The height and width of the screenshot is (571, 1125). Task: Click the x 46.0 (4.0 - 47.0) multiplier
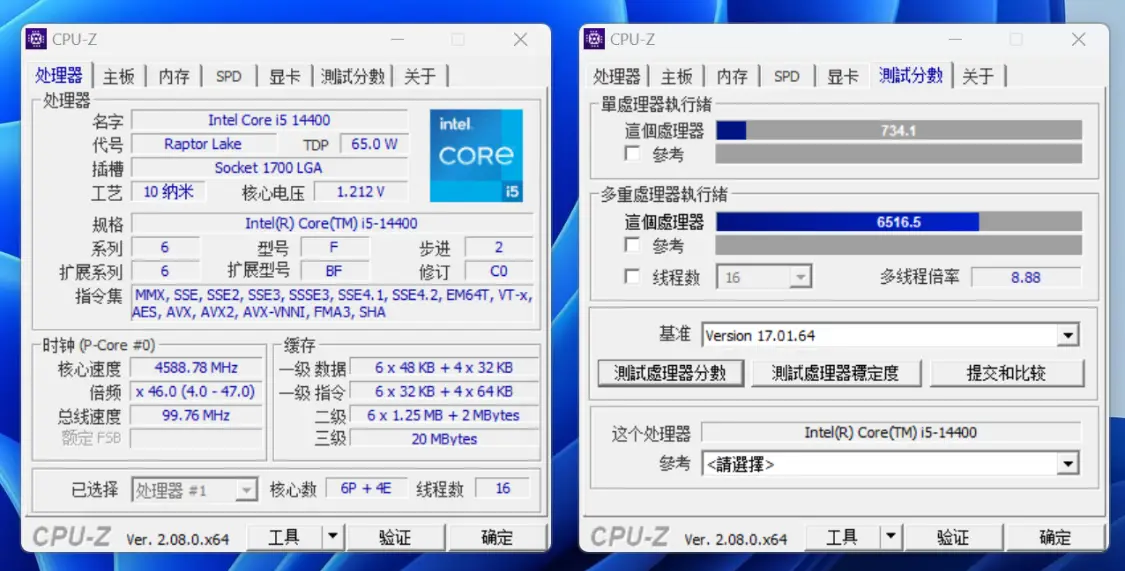[x=197, y=391]
